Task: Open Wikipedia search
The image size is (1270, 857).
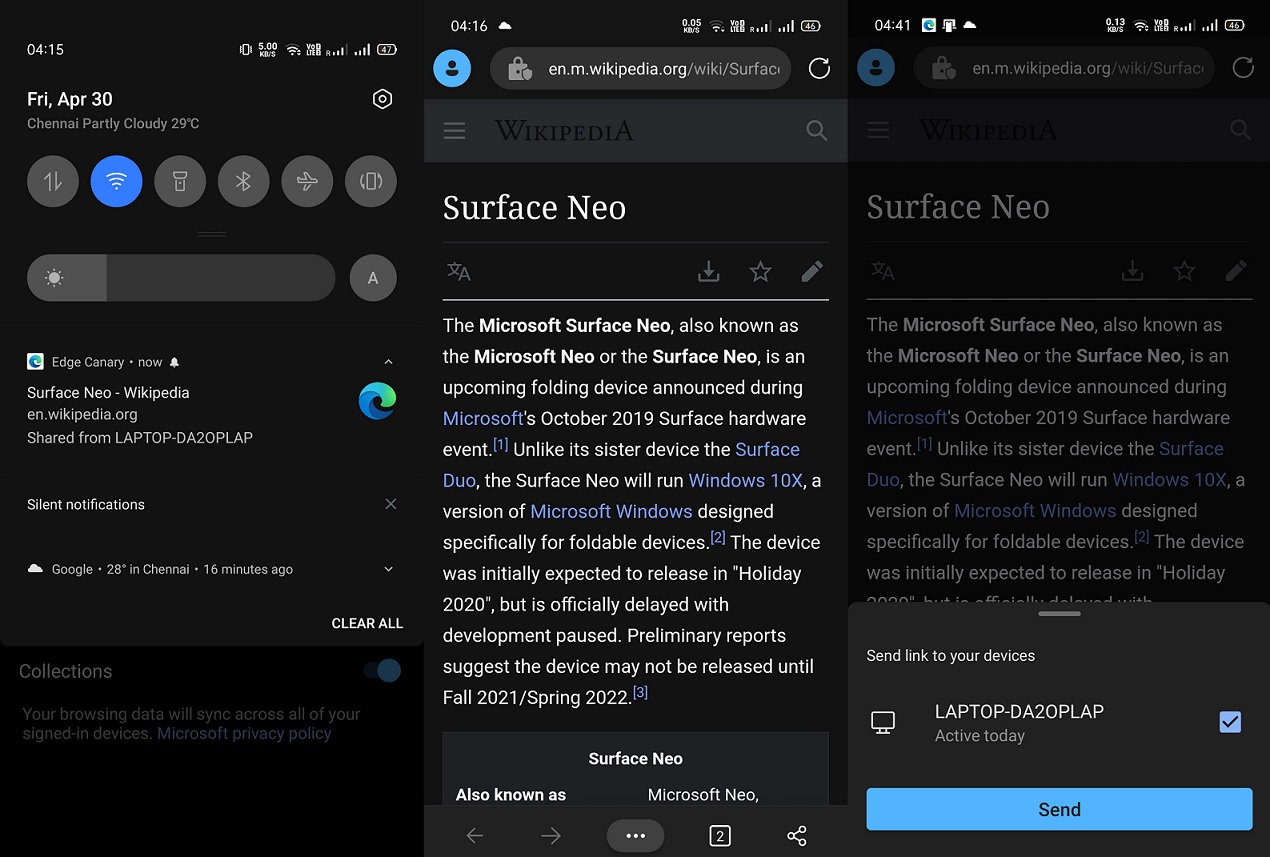Action: 816,130
